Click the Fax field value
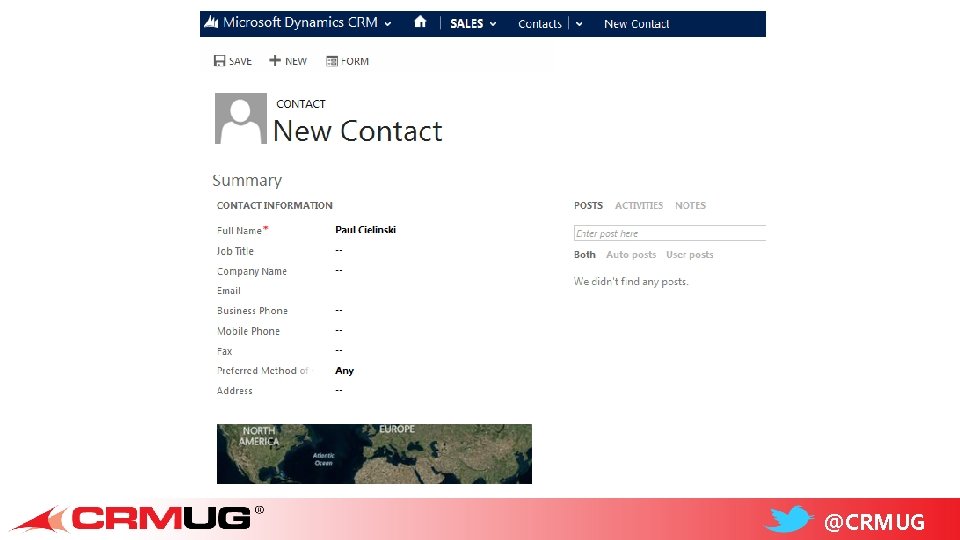This screenshot has height=540, width=960. [339, 351]
